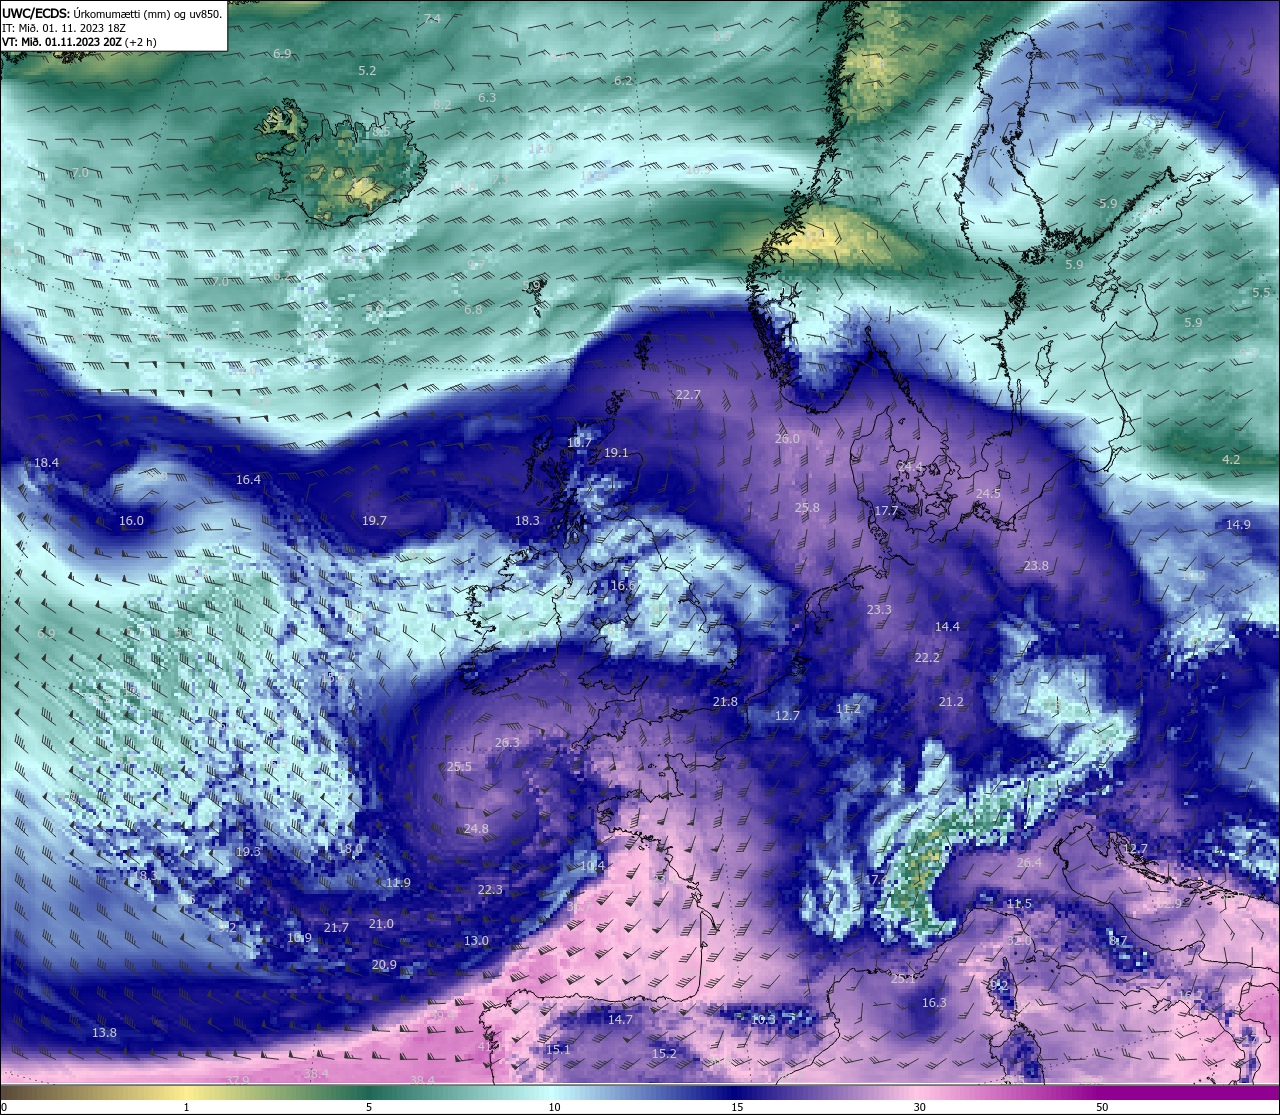
Task: Click the 21.7 value label
Action: (336, 928)
